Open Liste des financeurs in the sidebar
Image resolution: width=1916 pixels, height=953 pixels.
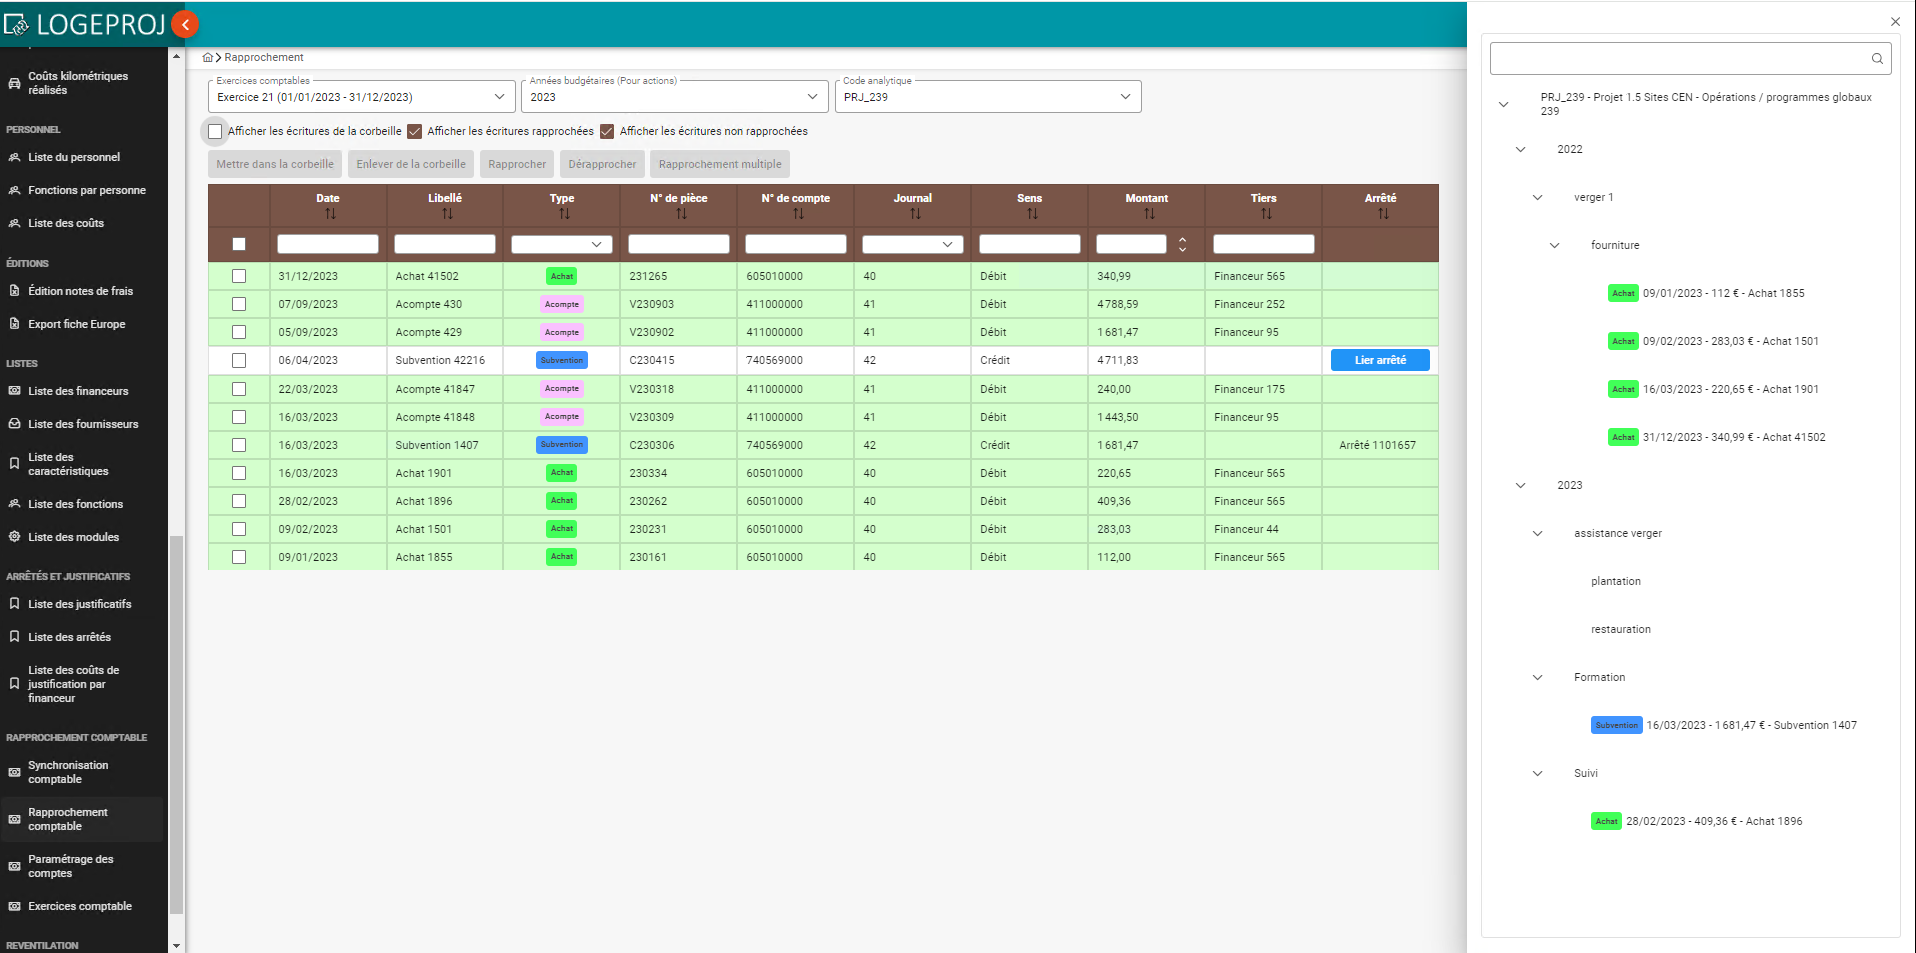tap(78, 391)
